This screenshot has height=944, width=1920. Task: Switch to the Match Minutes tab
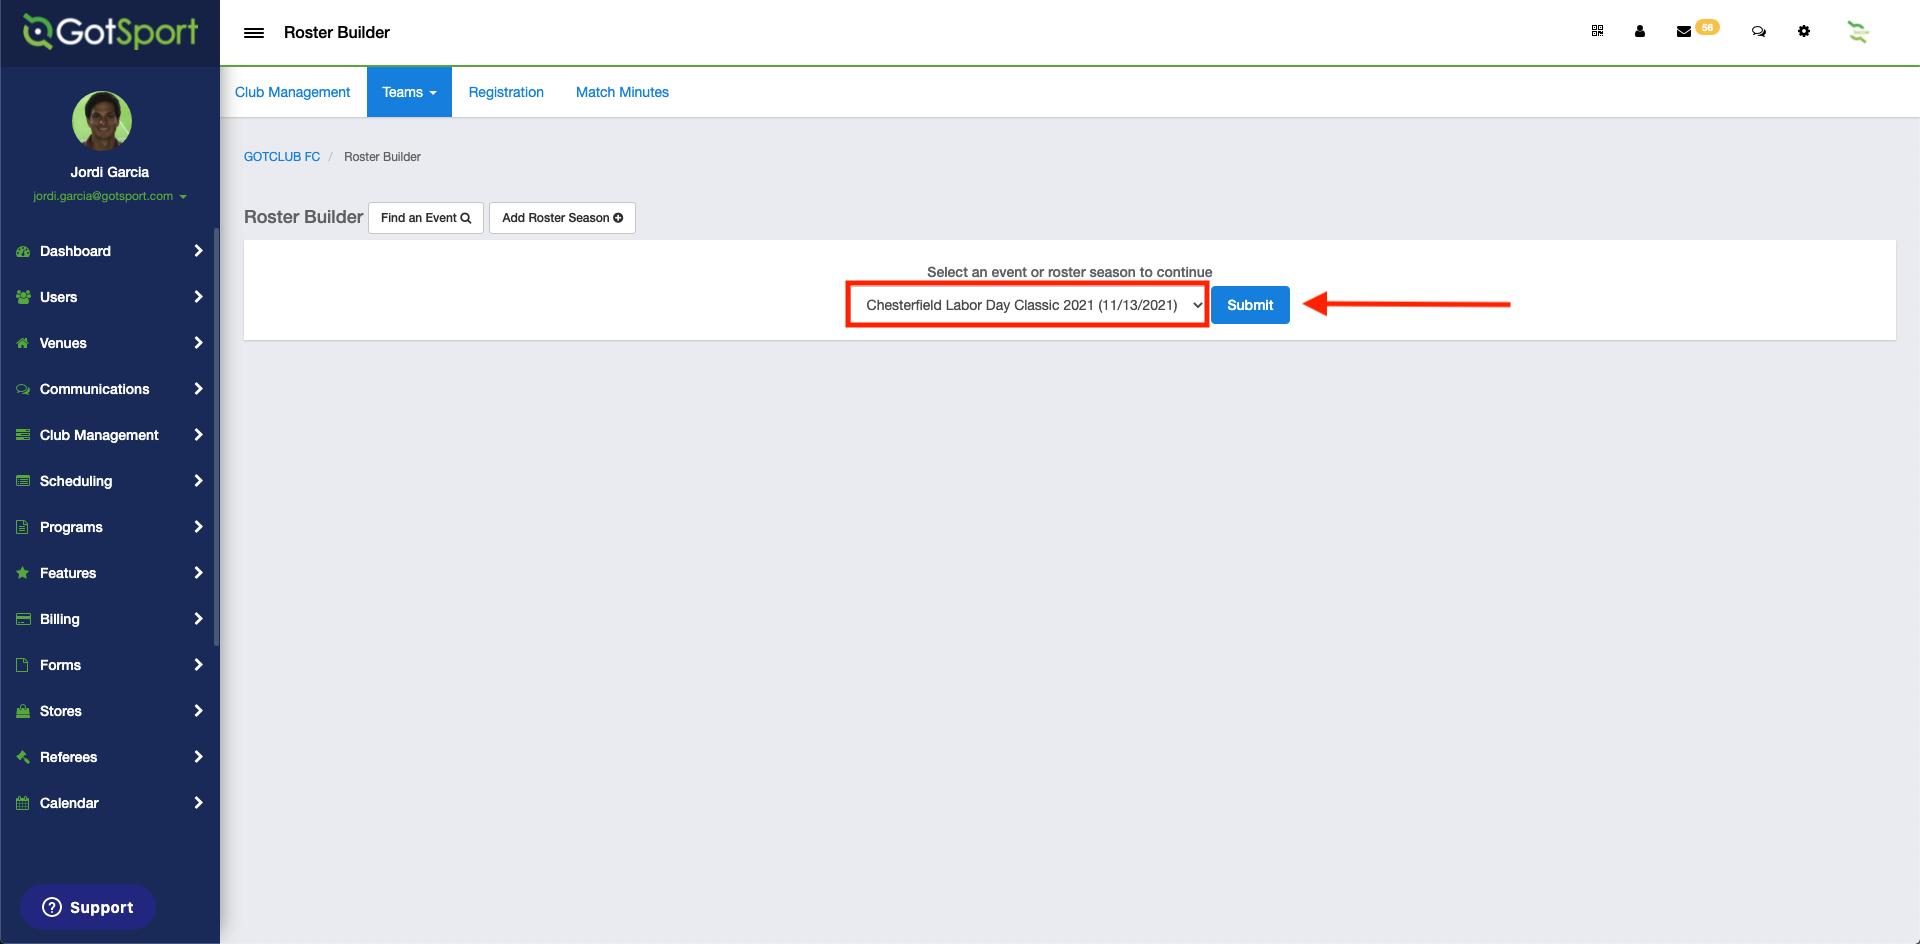[622, 92]
